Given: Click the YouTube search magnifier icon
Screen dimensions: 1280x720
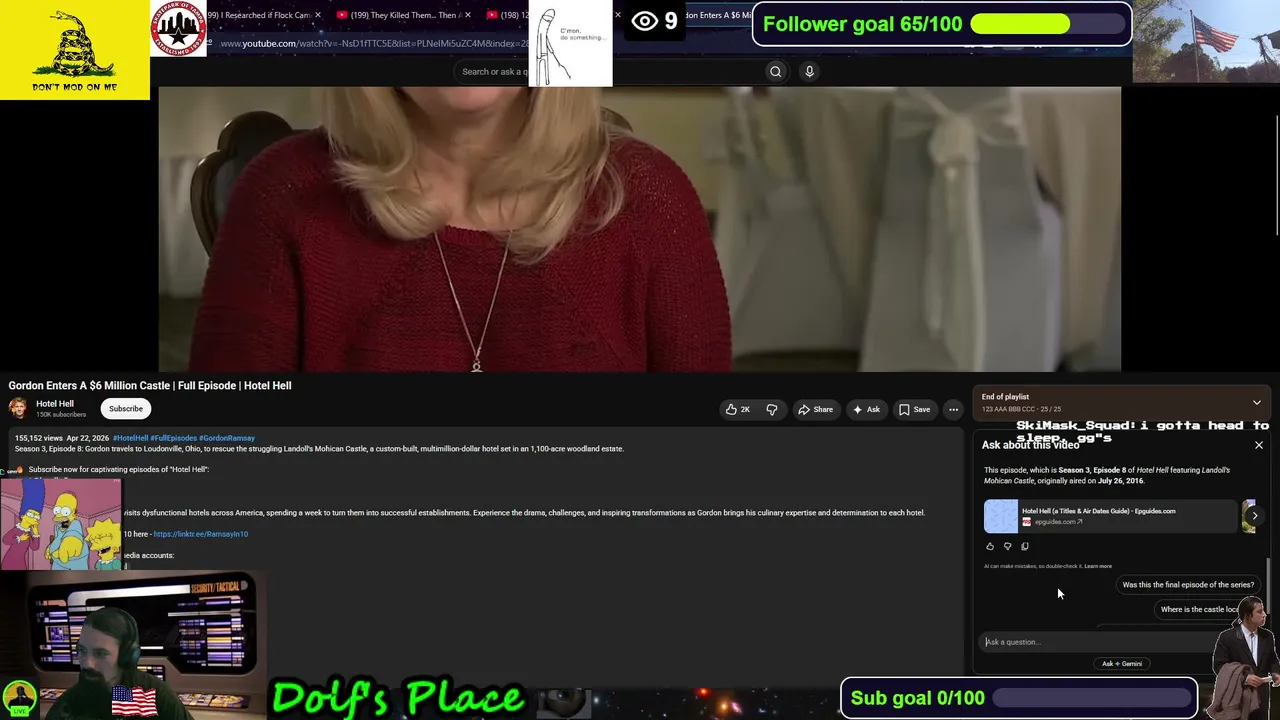Looking at the screenshot, I should click(x=775, y=71).
